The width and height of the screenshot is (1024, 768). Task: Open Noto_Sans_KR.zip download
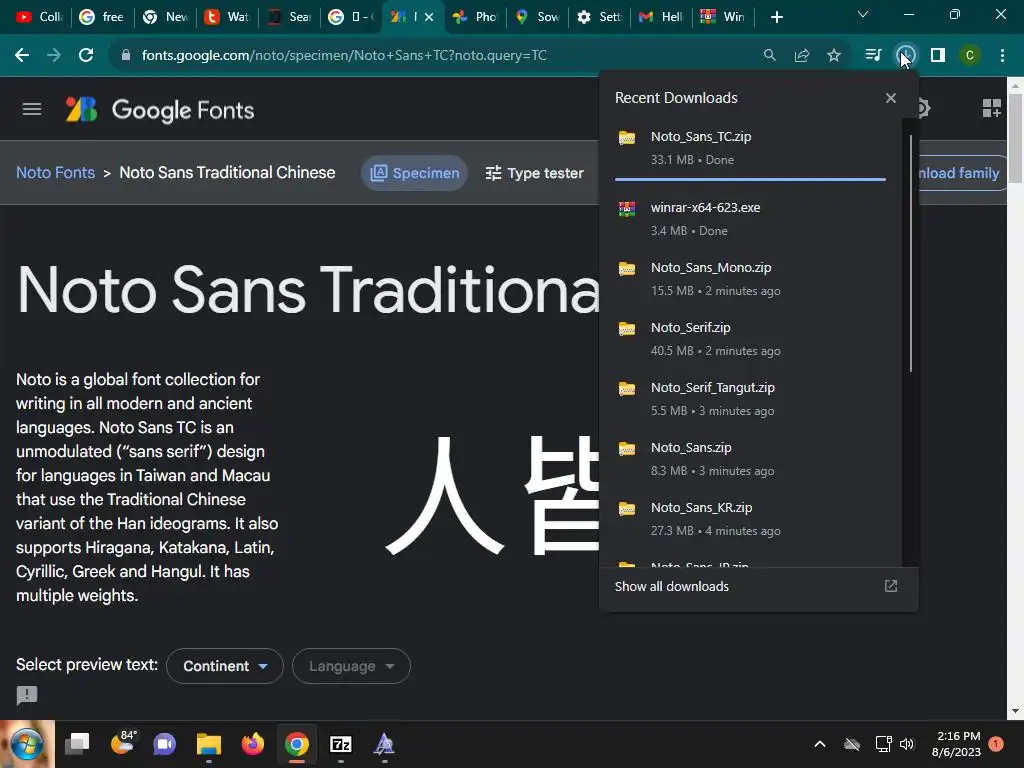point(750,519)
